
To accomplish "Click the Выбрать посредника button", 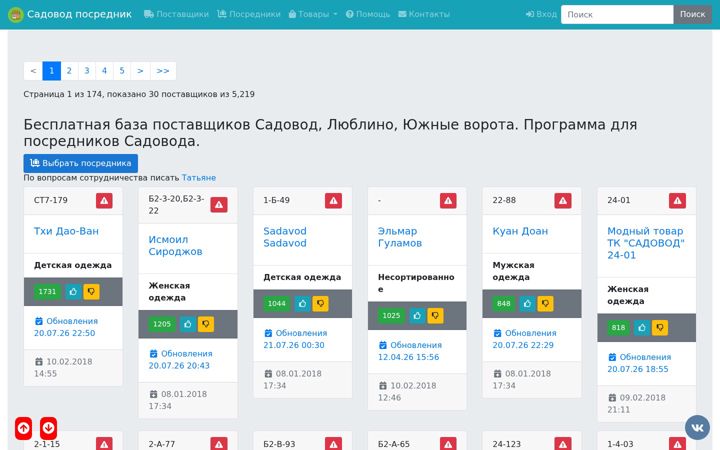I will (81, 163).
